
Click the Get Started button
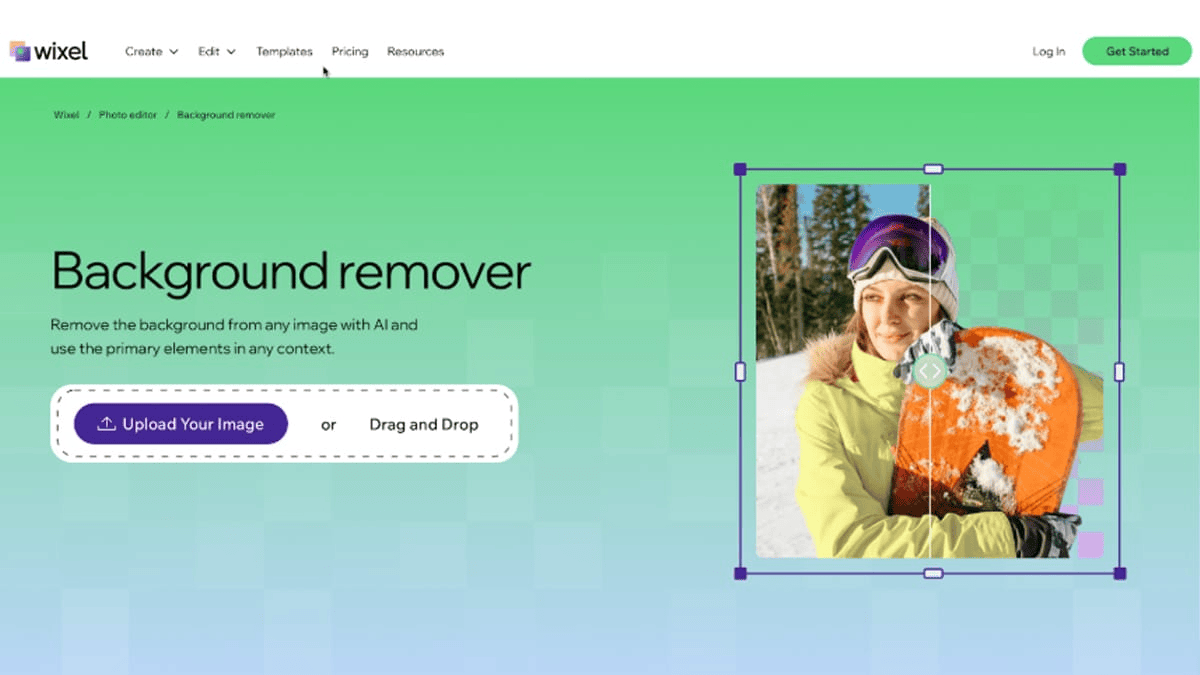click(1136, 50)
